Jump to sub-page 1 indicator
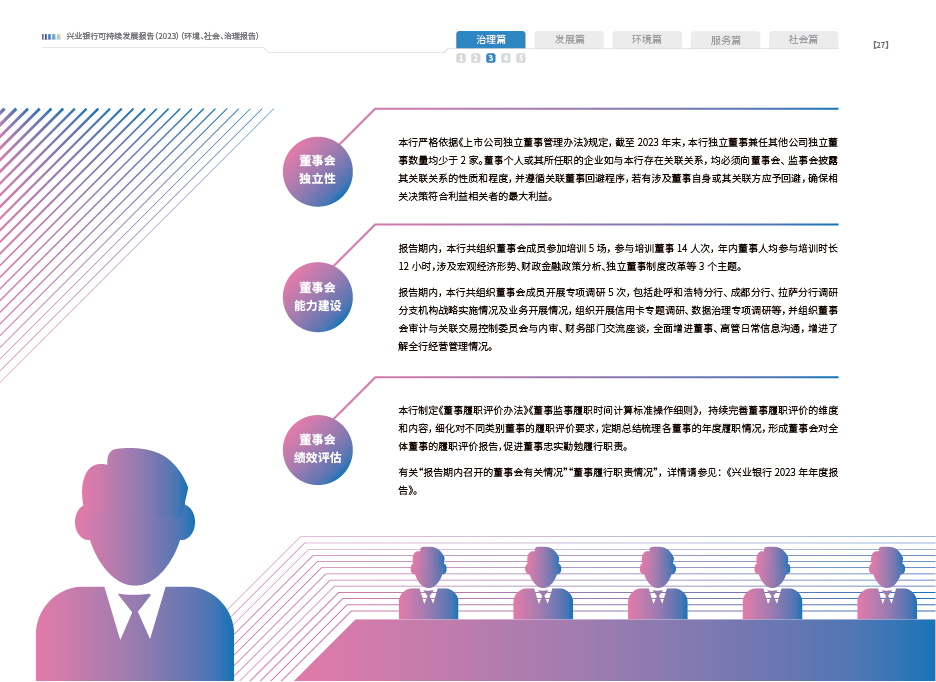Screen dimensions: 936x682 [x=461, y=59]
